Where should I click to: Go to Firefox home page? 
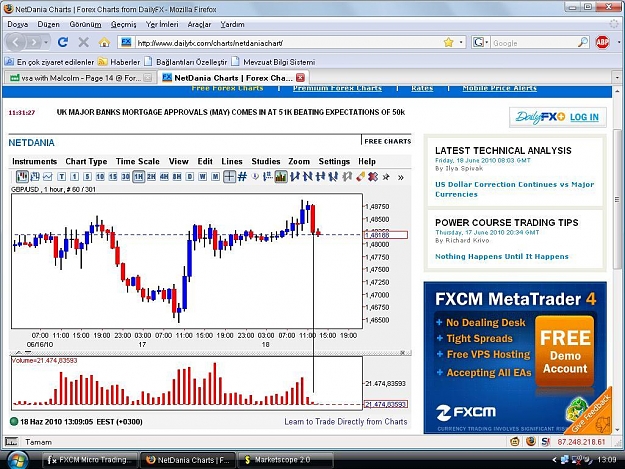tap(104, 42)
